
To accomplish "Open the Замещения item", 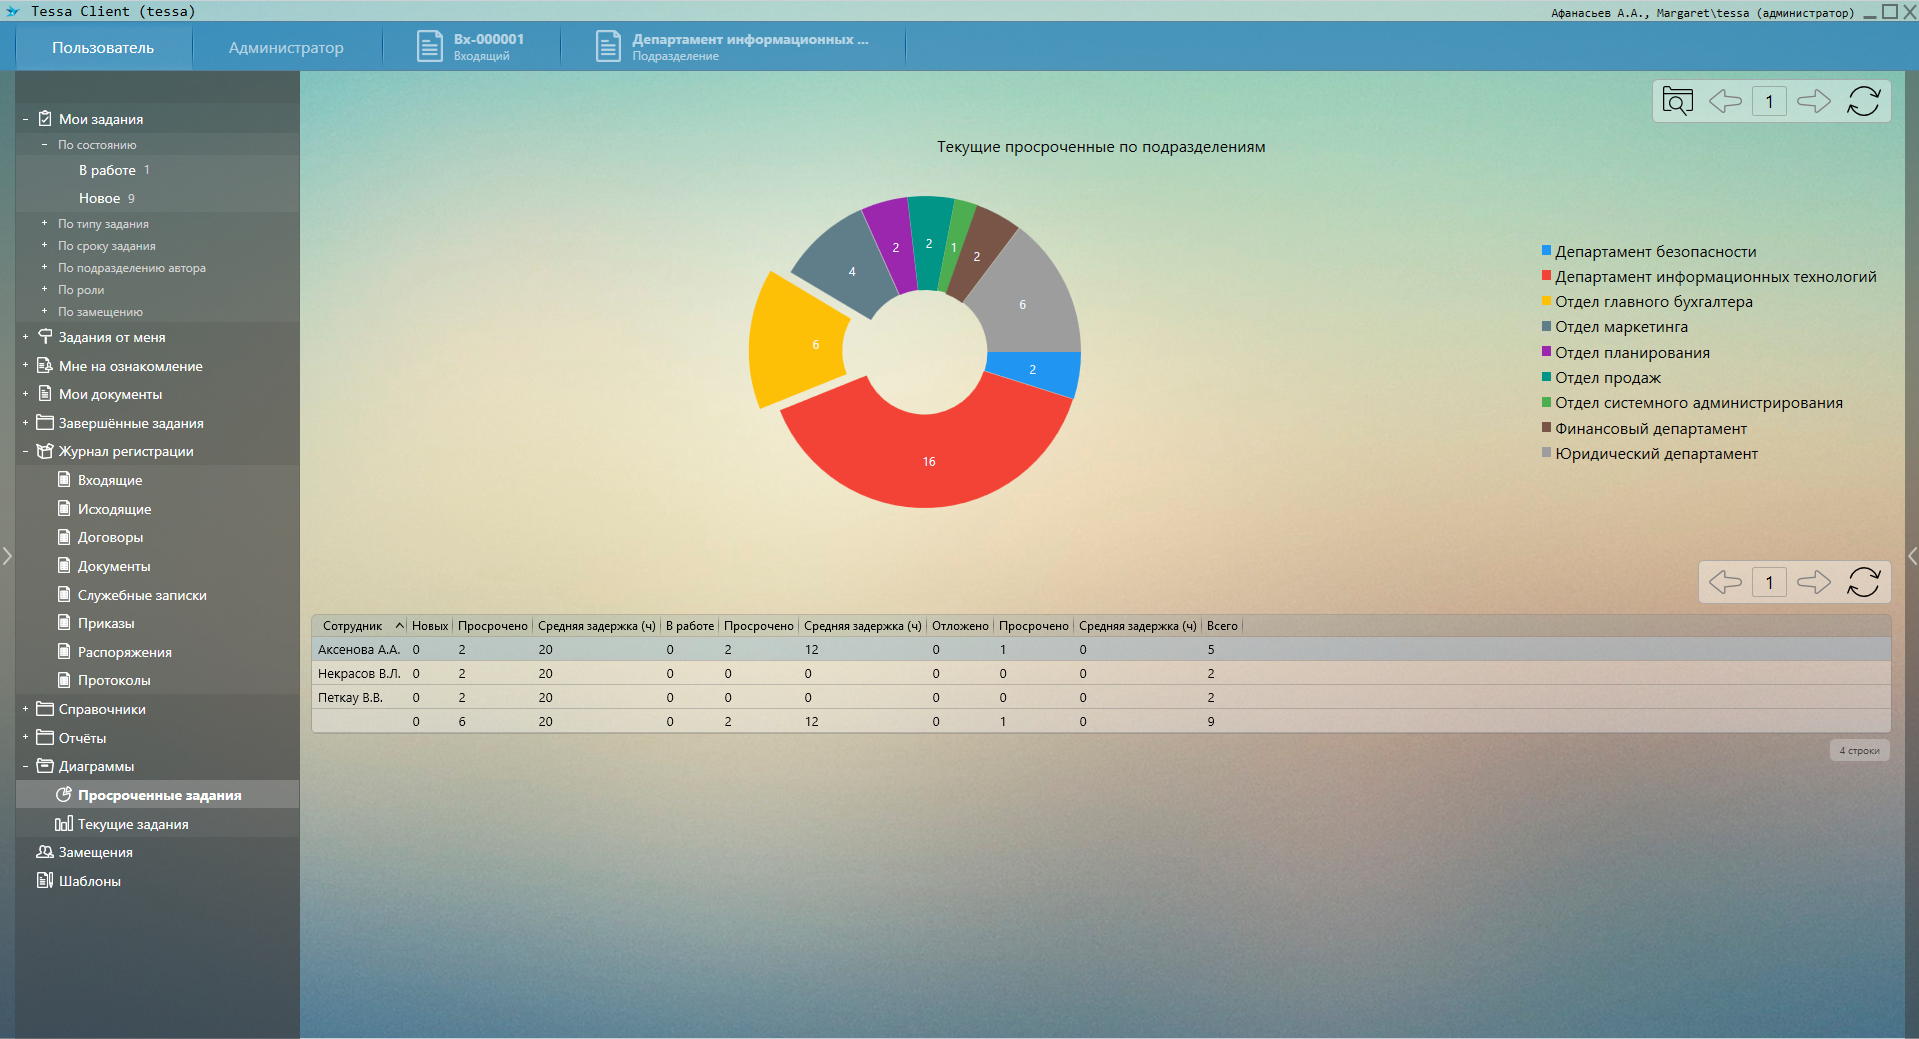I will coord(95,852).
